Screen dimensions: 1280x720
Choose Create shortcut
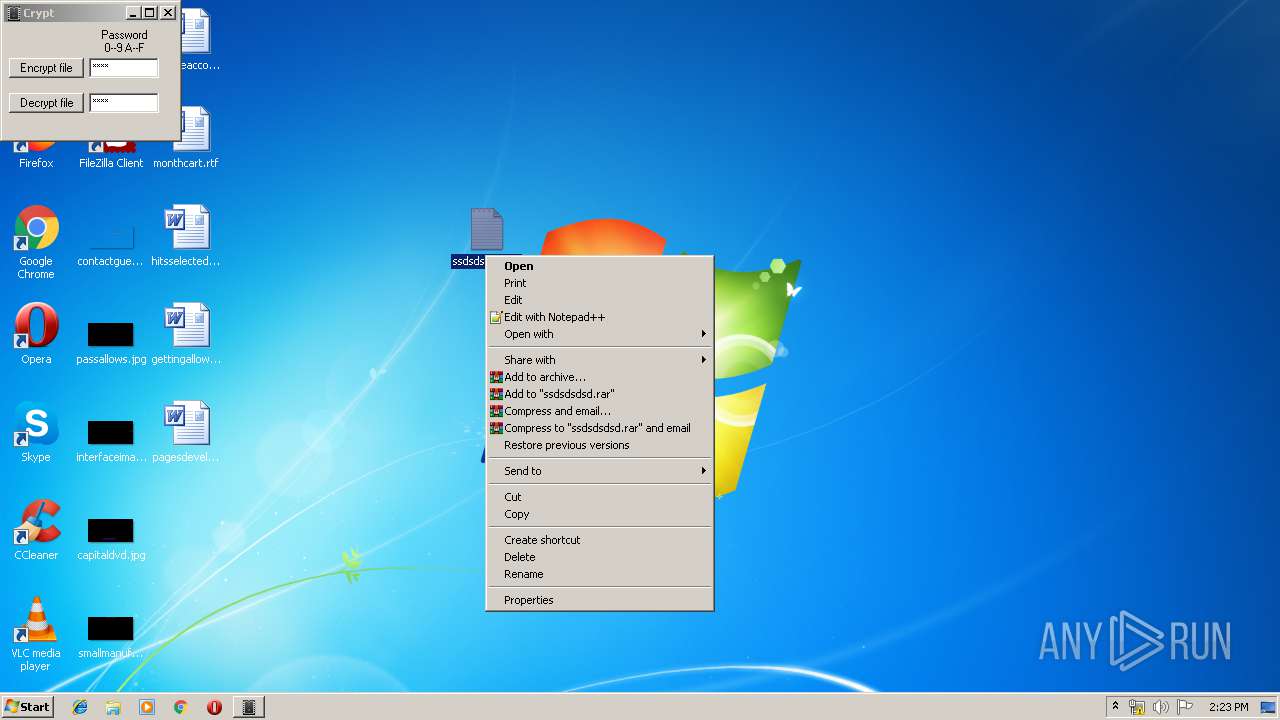600,540
